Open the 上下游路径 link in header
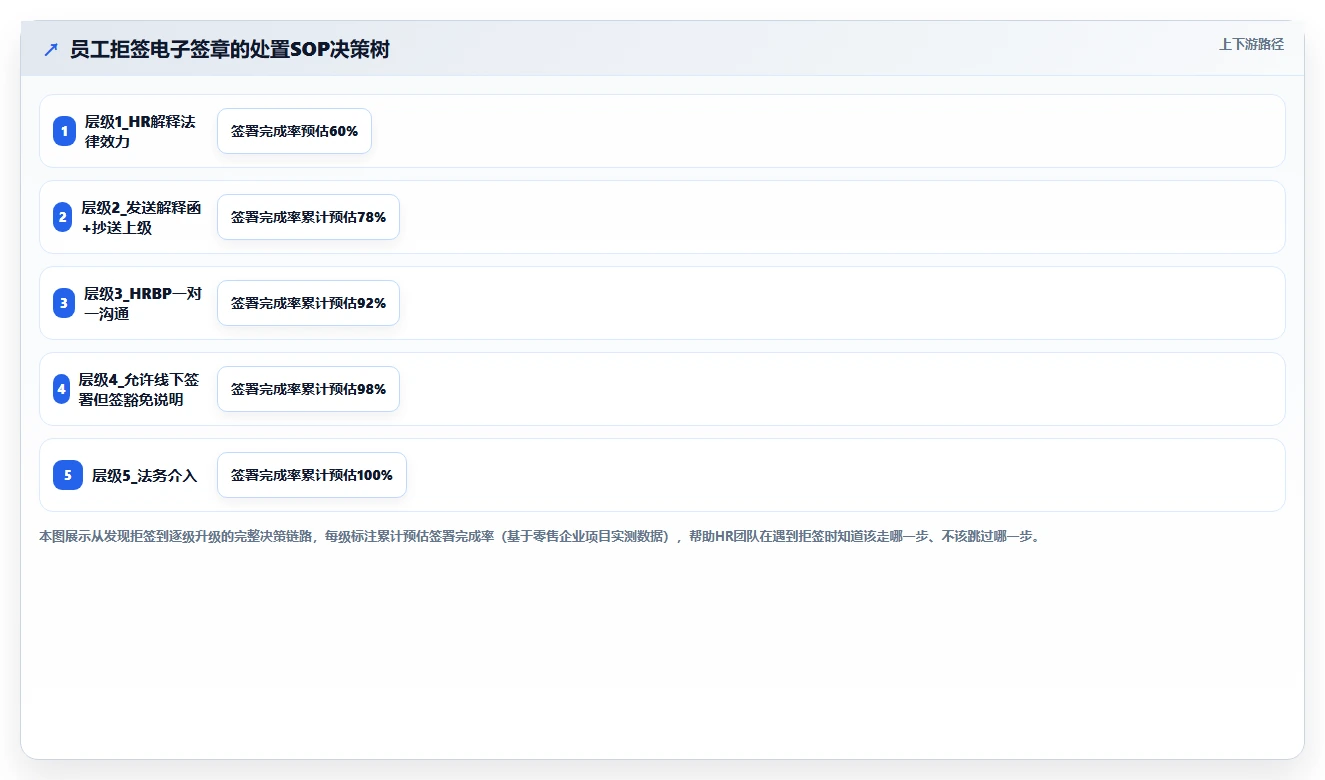 tap(1251, 44)
